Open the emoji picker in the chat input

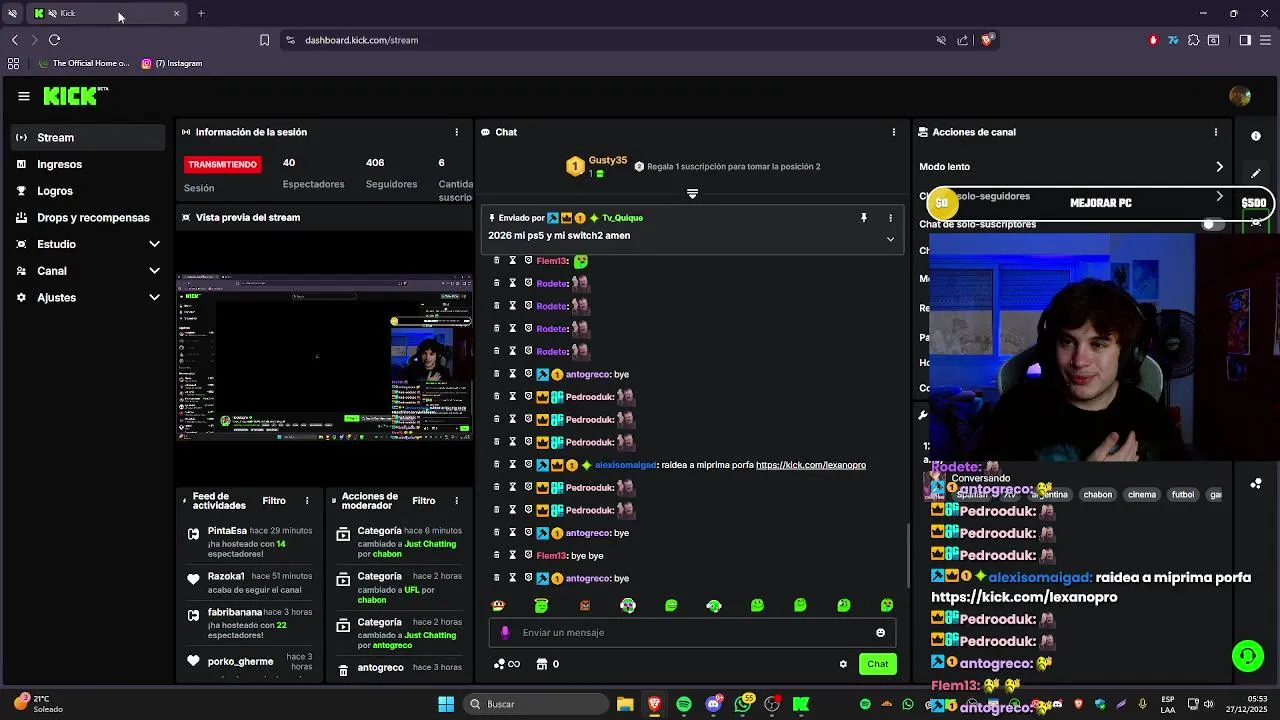click(x=880, y=632)
